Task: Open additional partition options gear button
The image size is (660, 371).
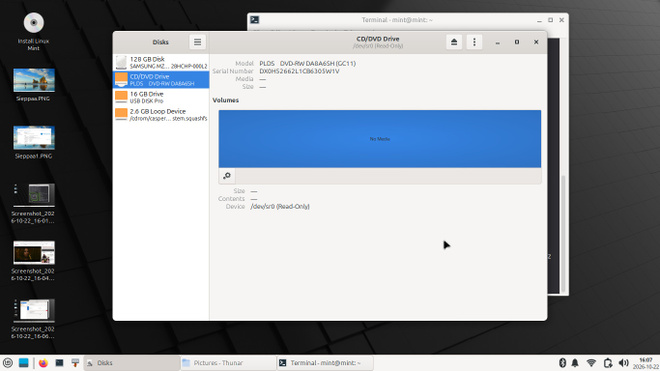Action: 227,176
